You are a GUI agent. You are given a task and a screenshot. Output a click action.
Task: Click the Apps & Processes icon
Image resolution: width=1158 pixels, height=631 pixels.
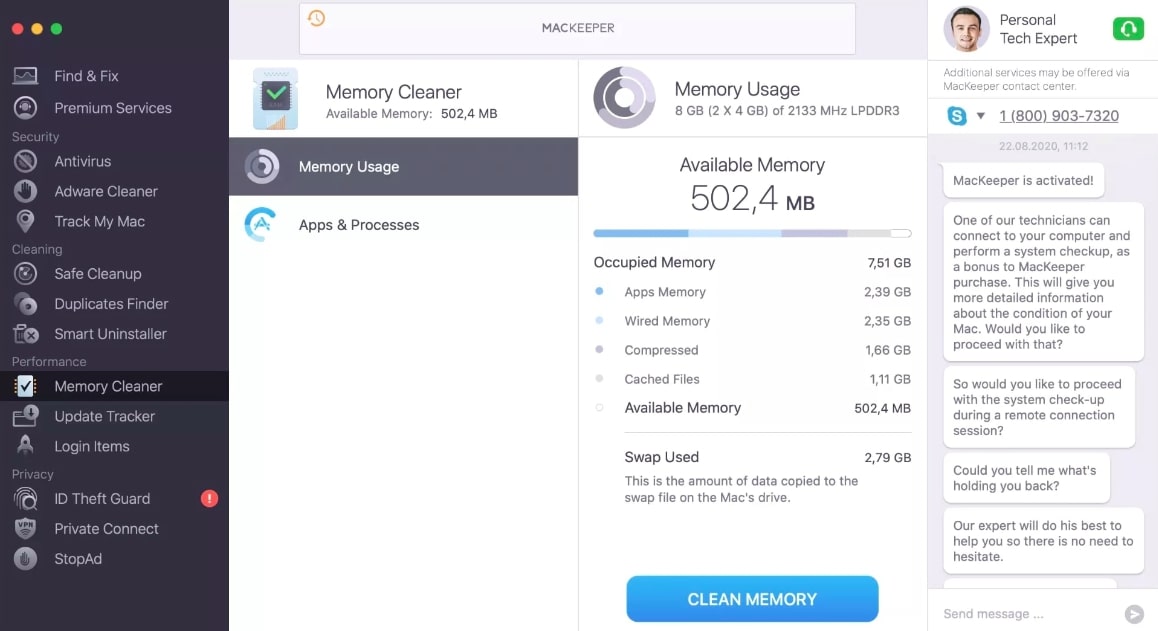pyautogui.click(x=261, y=225)
